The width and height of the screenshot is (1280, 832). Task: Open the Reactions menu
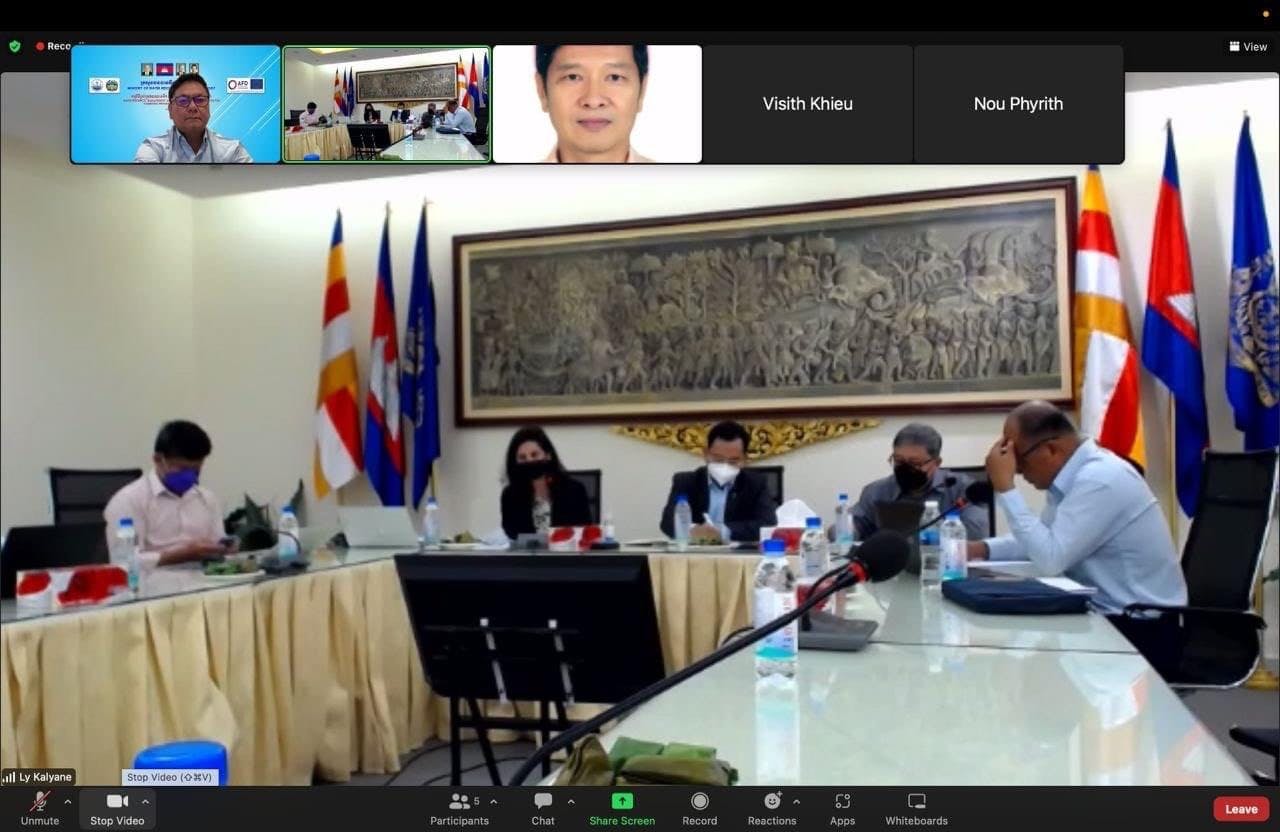point(772,808)
